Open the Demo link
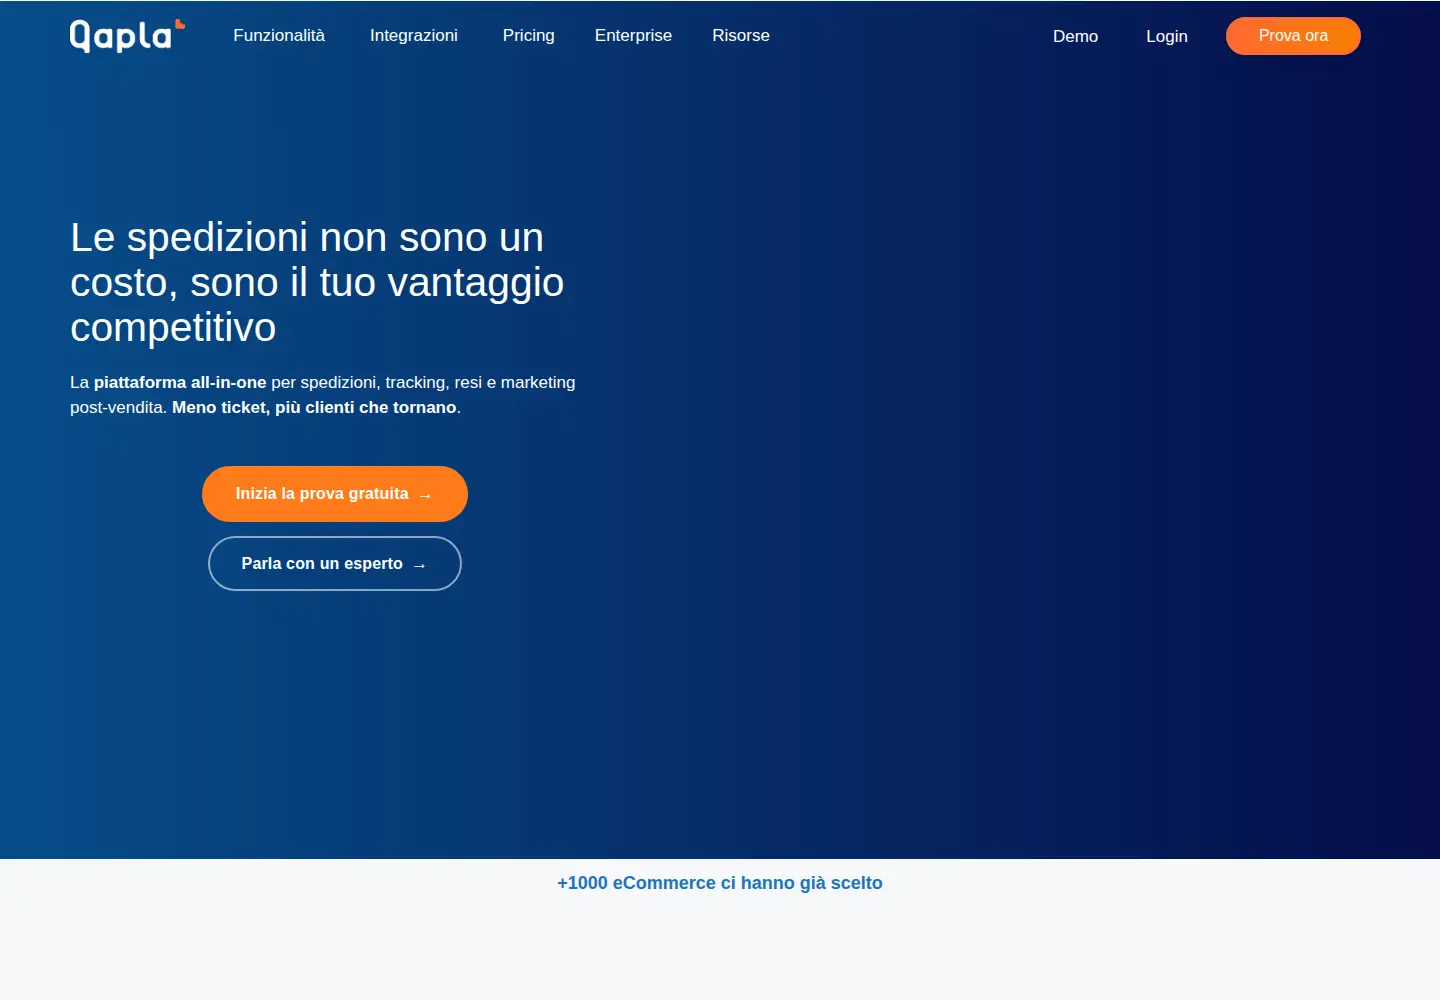Image resolution: width=1440 pixels, height=1000 pixels. point(1075,36)
